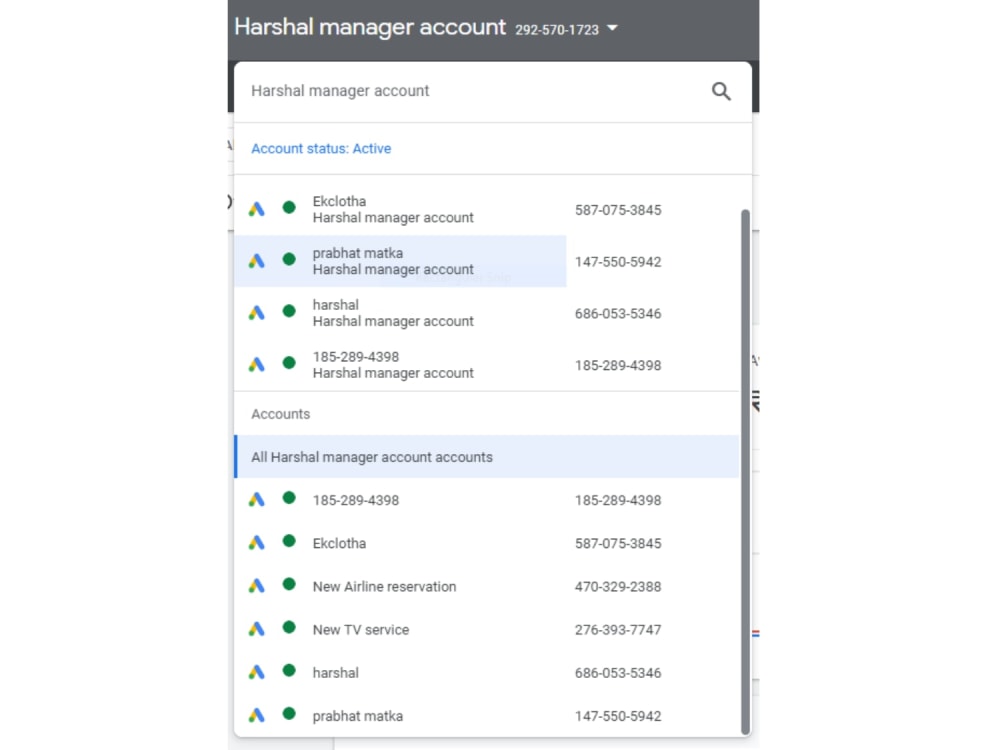Screen dimensions: 1000x750
Task: Open 185-289-4398 under the Accounts list
Action: [x=487, y=500]
